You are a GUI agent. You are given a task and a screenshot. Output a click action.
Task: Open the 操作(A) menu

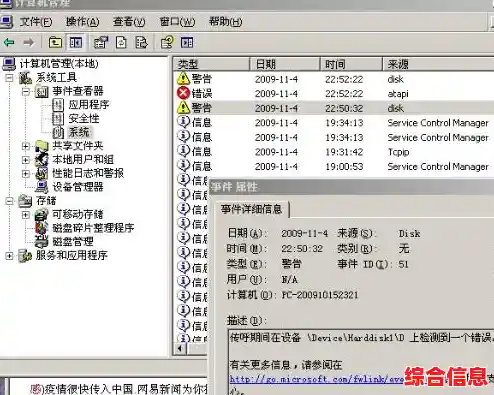(82, 22)
